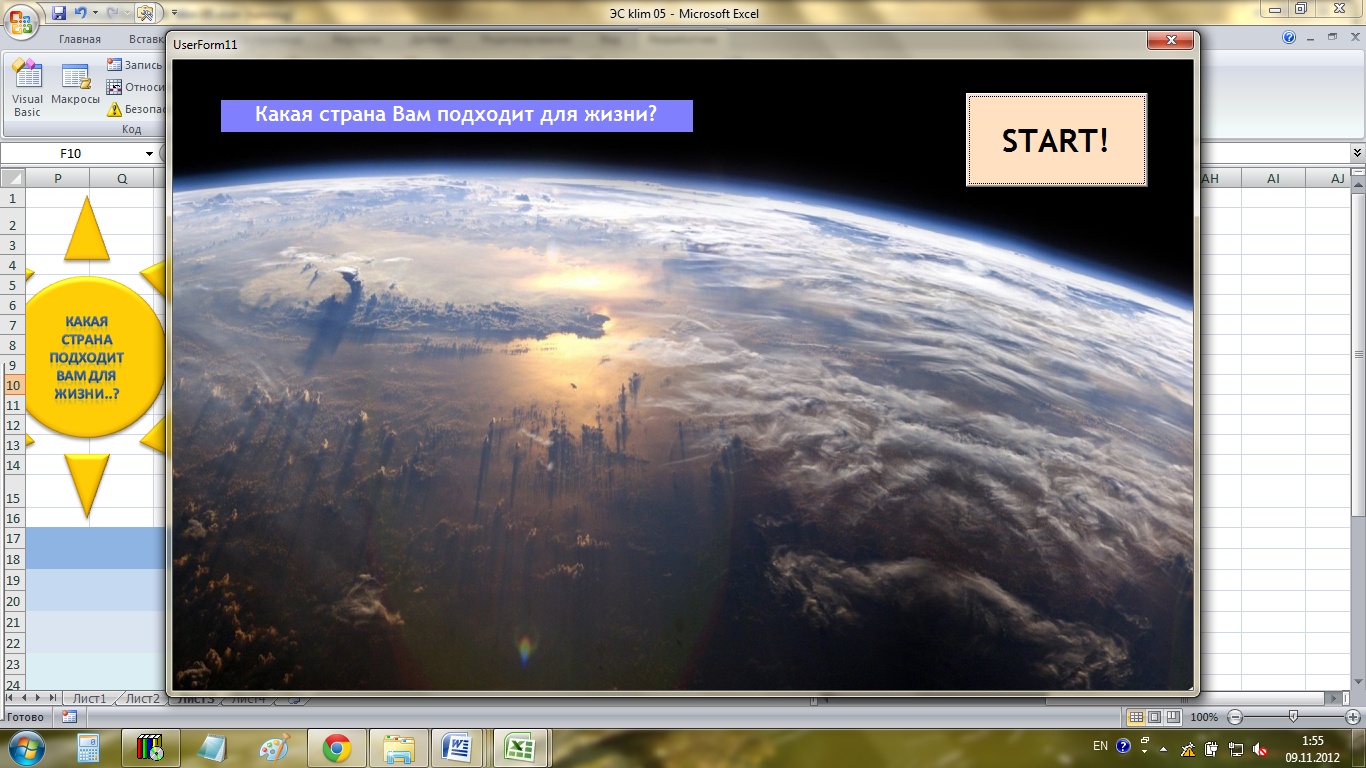Click the yellow sun shape with the question
The image size is (1366, 768).
87,357
